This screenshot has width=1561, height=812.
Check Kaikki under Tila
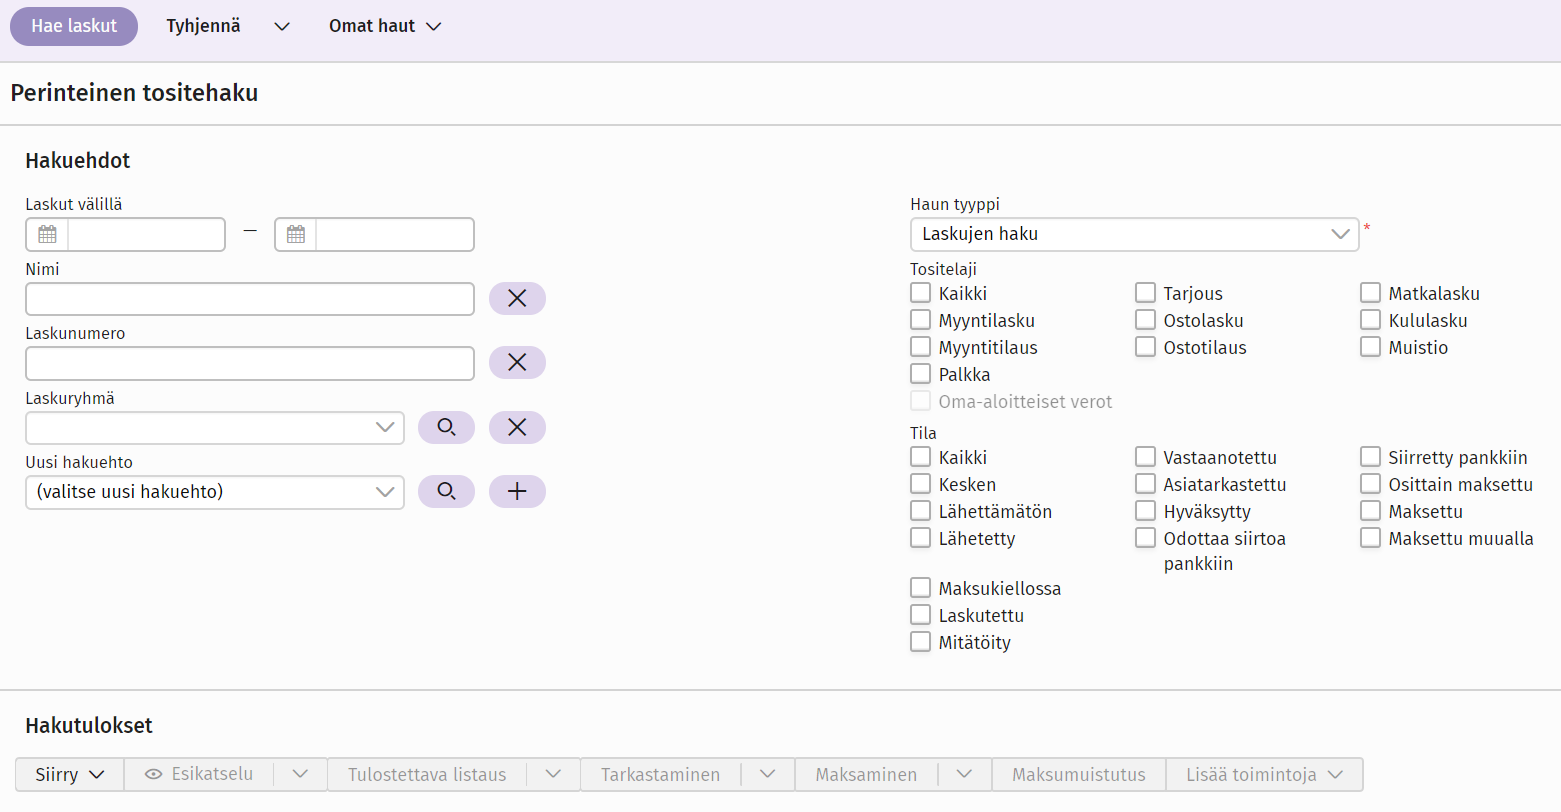[x=921, y=457]
